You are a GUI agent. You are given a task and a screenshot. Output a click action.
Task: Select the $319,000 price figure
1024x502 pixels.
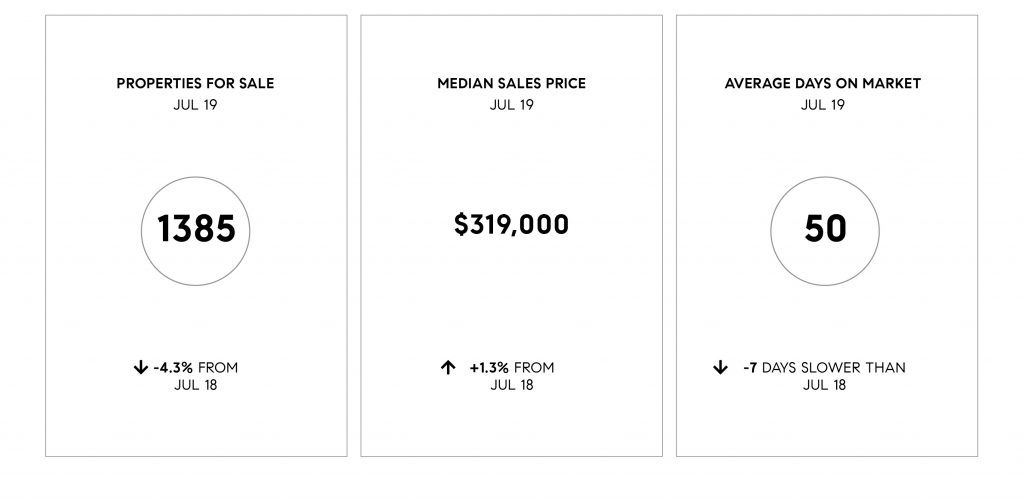[x=511, y=225]
